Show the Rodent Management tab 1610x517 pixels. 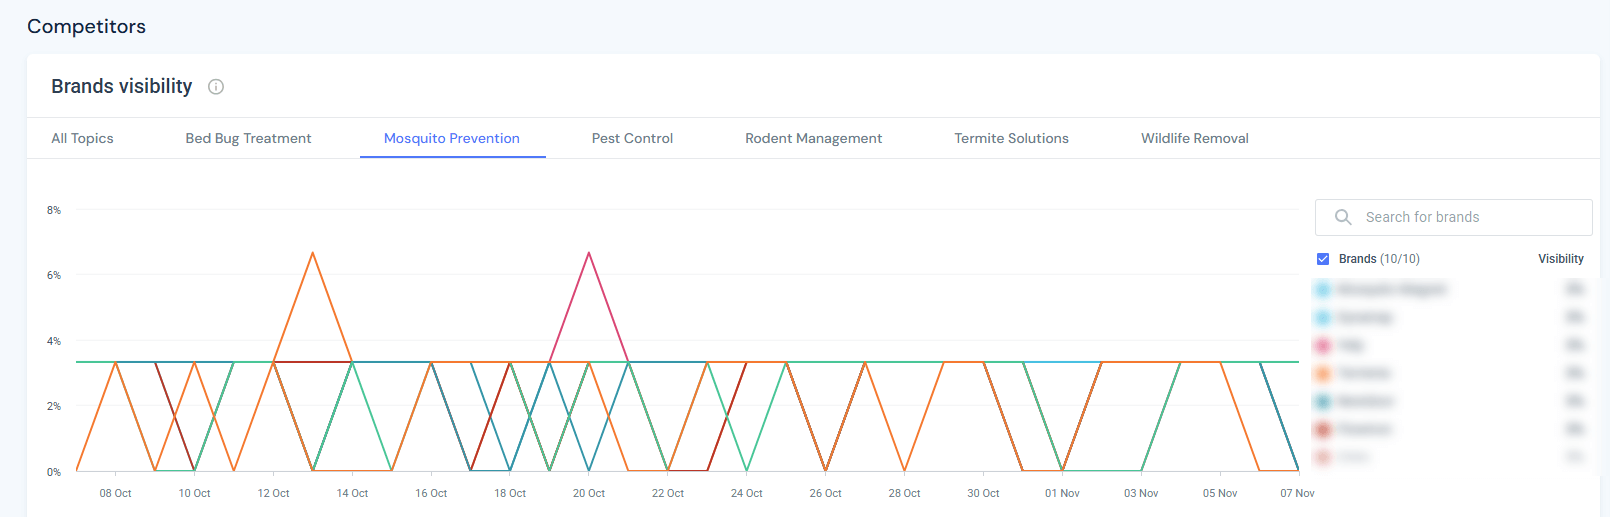[813, 138]
